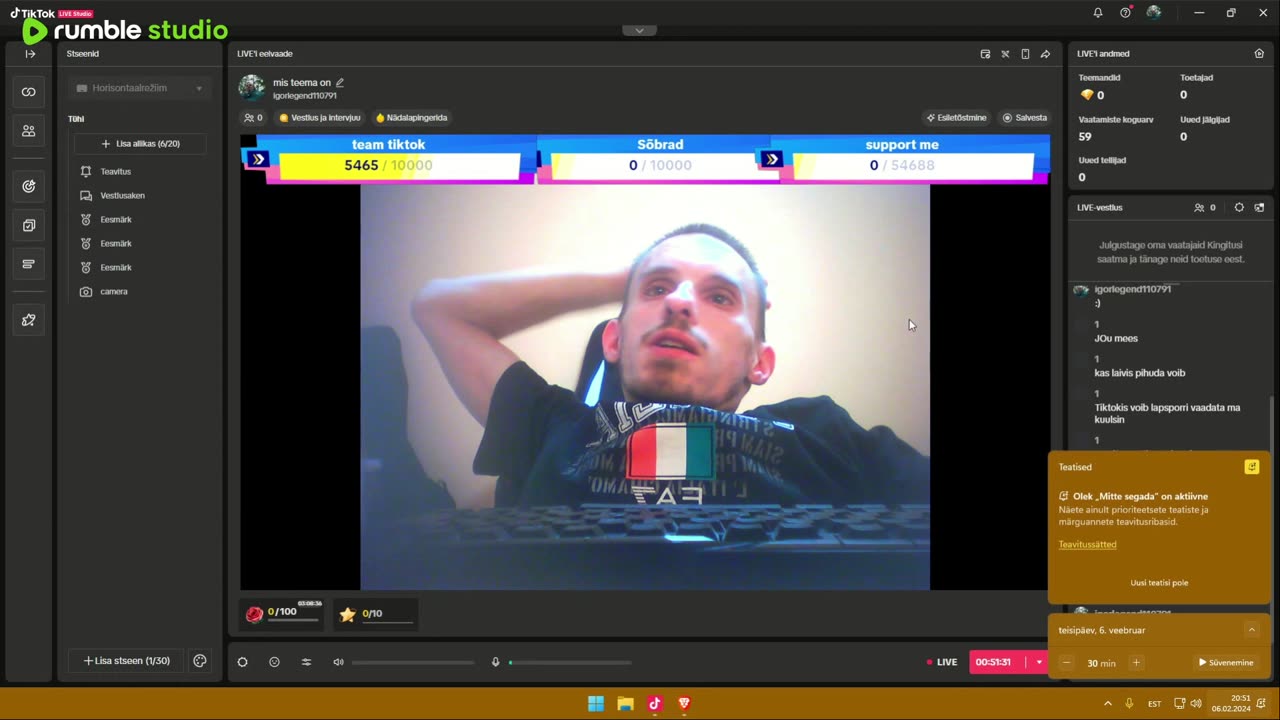Open audio mixer sliders icon

pos(306,662)
